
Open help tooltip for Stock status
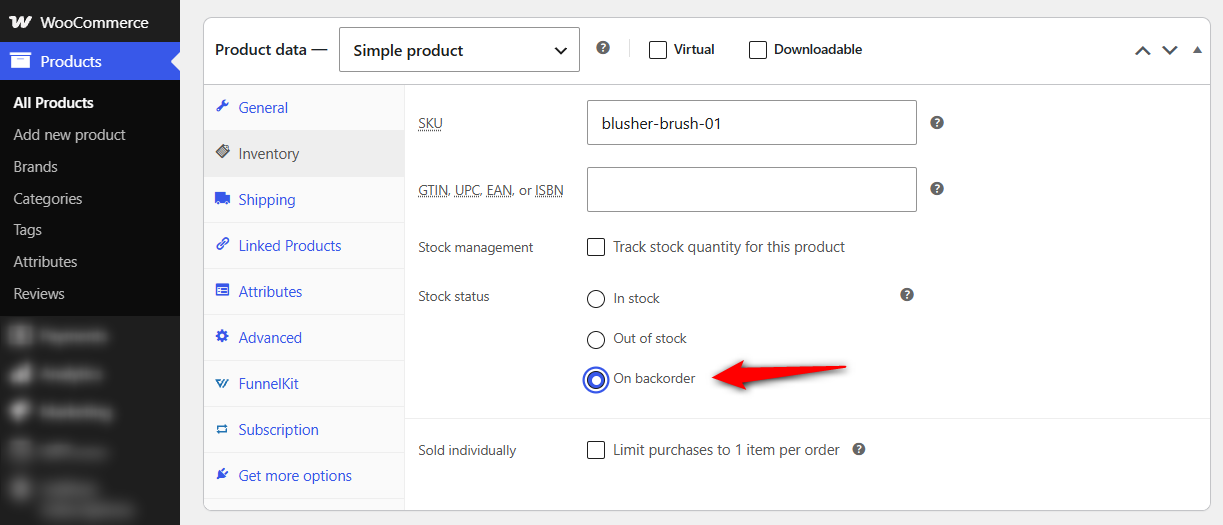pos(907,295)
